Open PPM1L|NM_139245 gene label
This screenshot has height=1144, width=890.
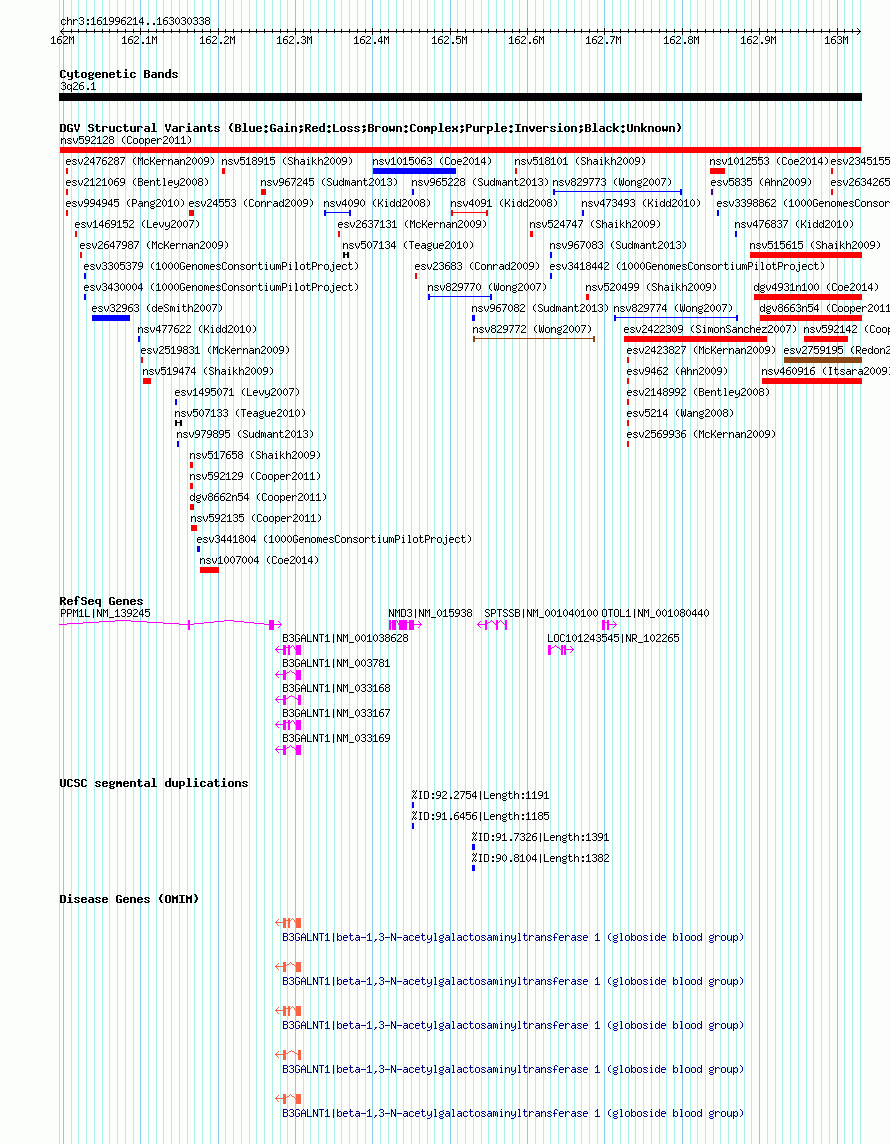point(105,614)
